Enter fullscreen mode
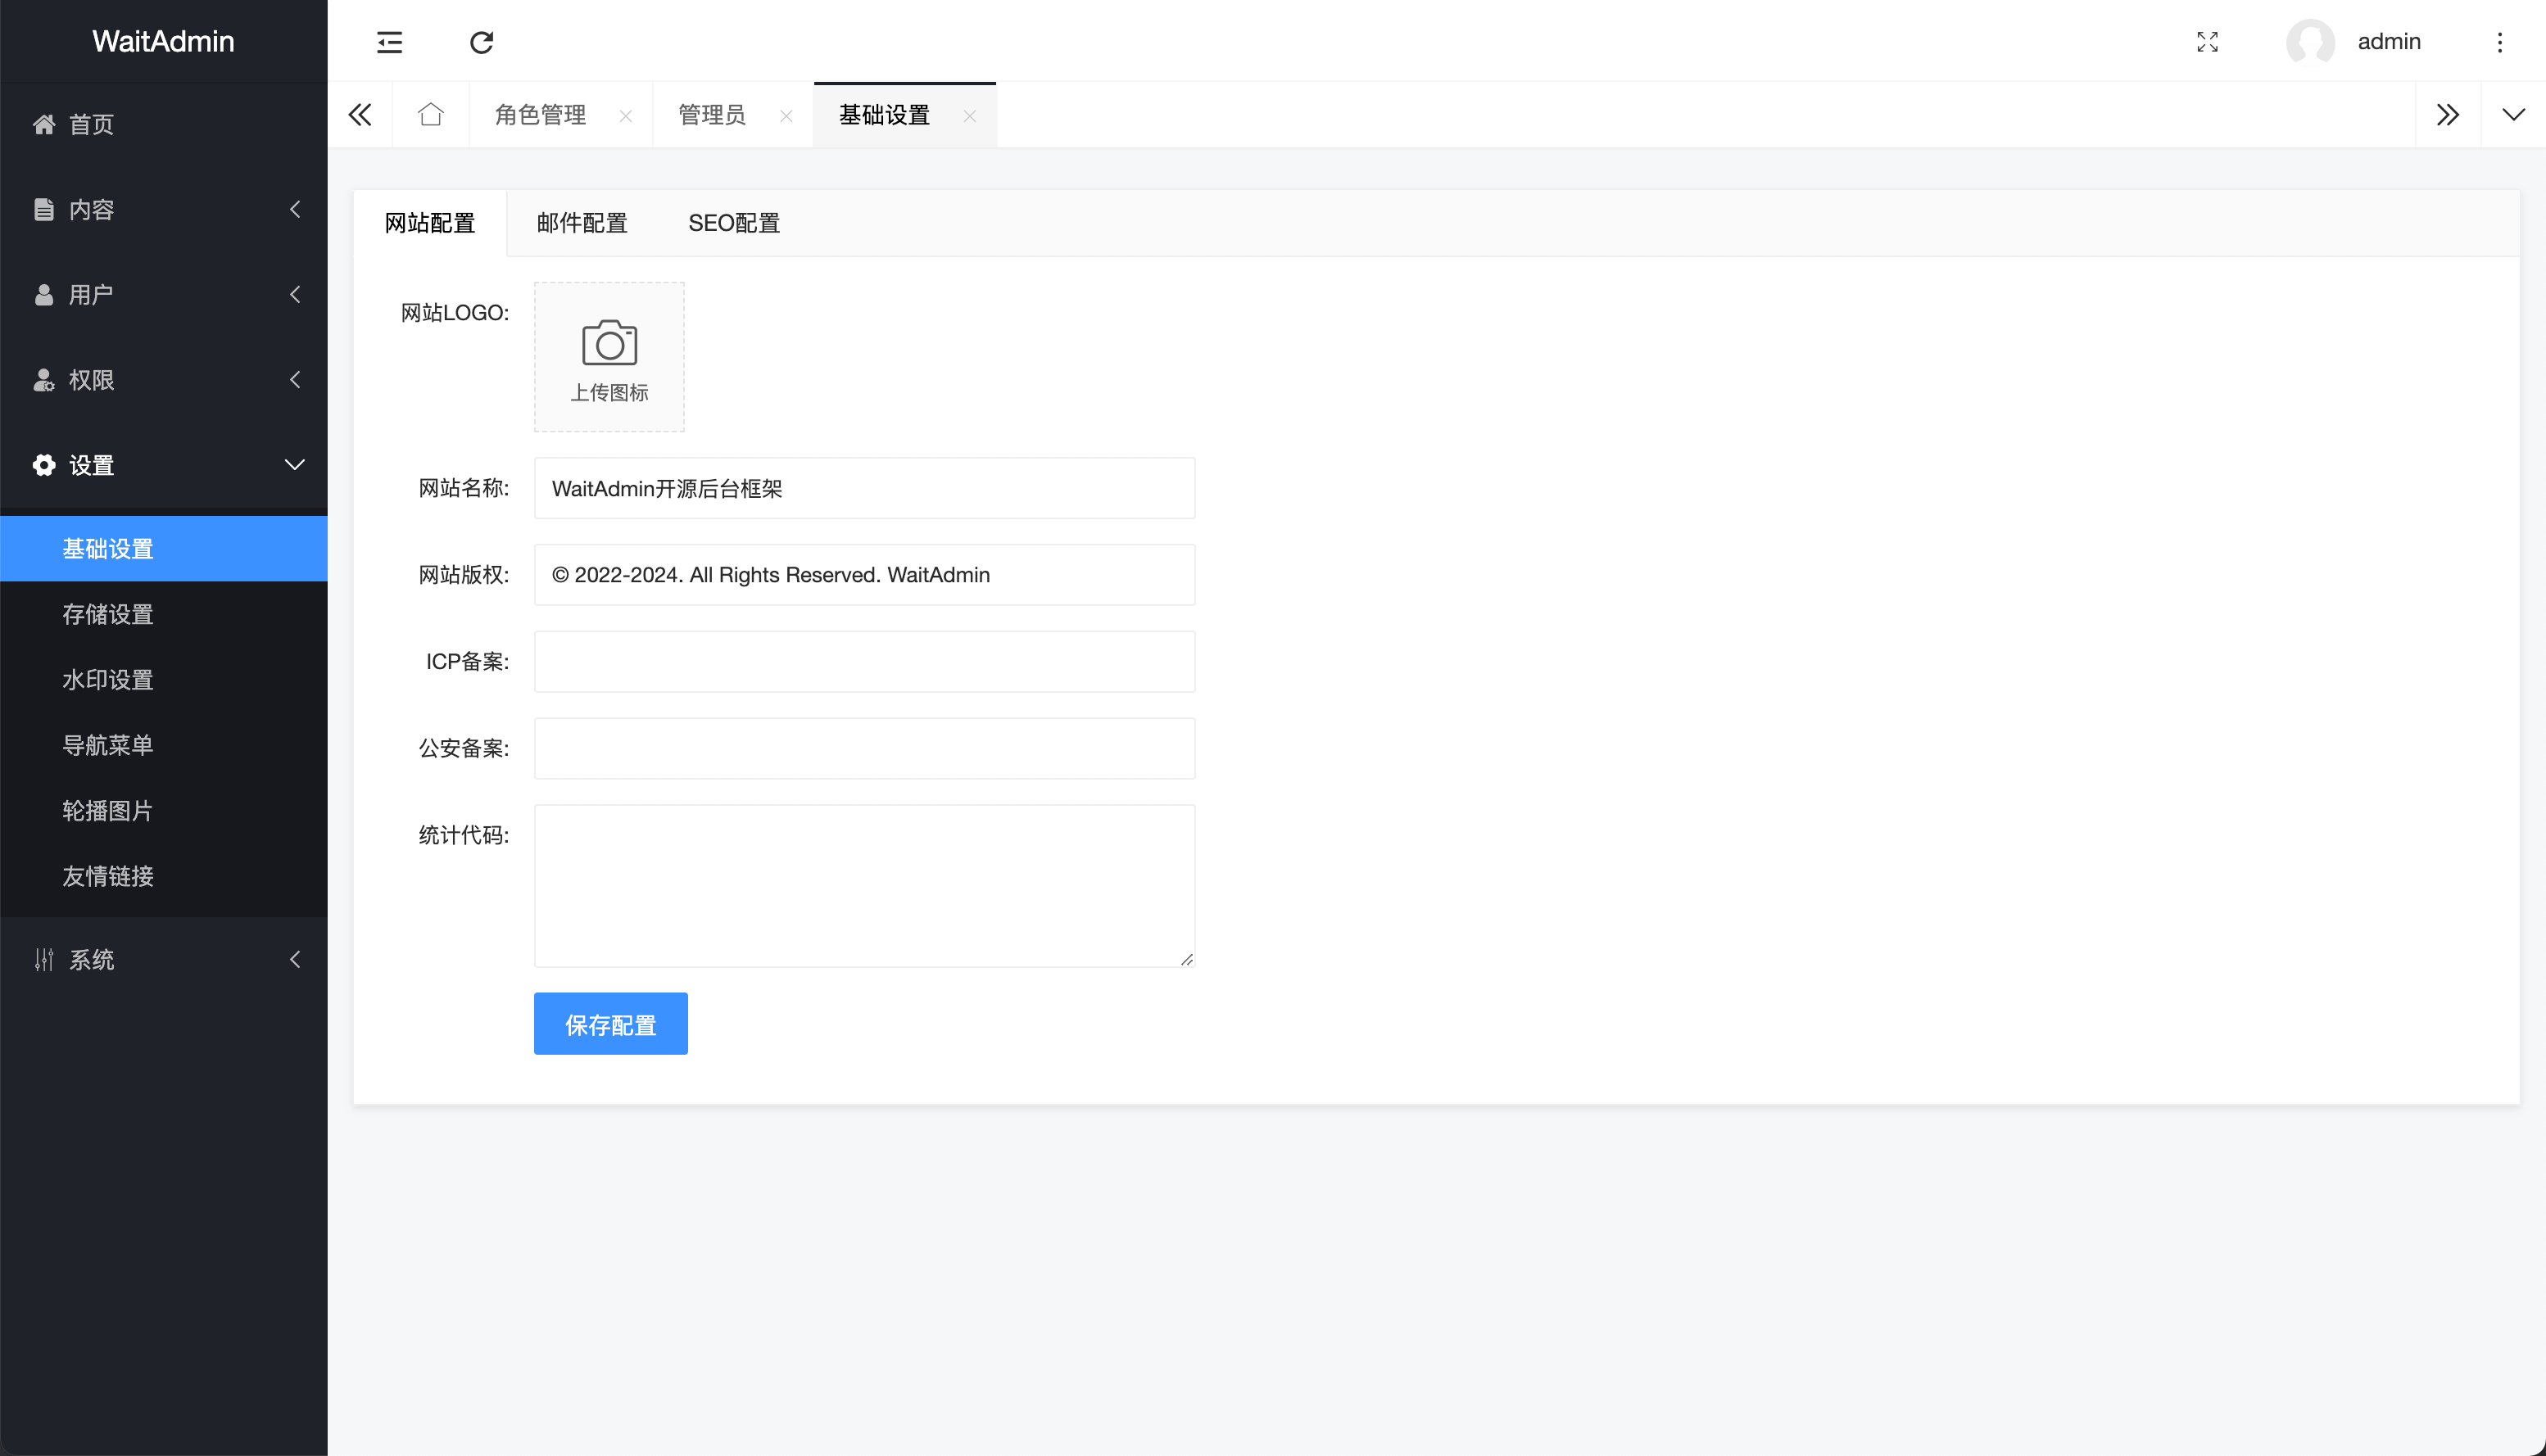The height and width of the screenshot is (1456, 2546). click(2208, 42)
